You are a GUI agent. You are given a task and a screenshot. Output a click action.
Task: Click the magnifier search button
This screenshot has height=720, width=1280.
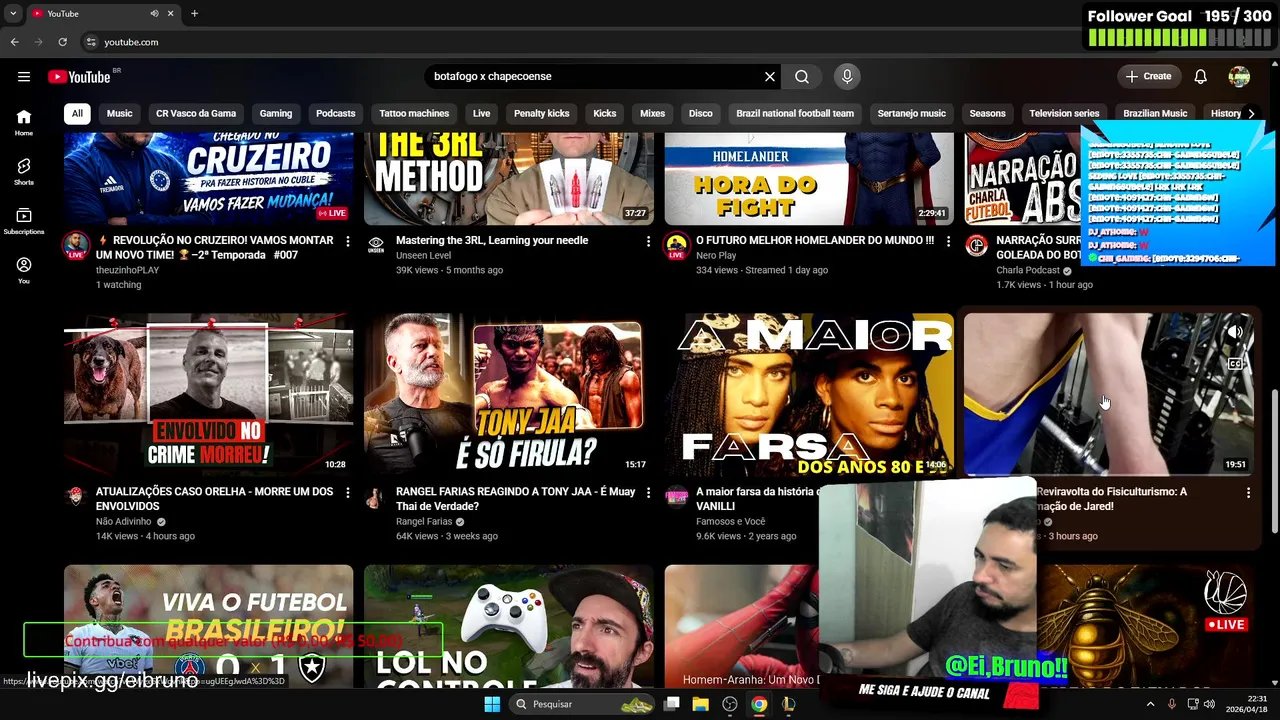click(802, 77)
